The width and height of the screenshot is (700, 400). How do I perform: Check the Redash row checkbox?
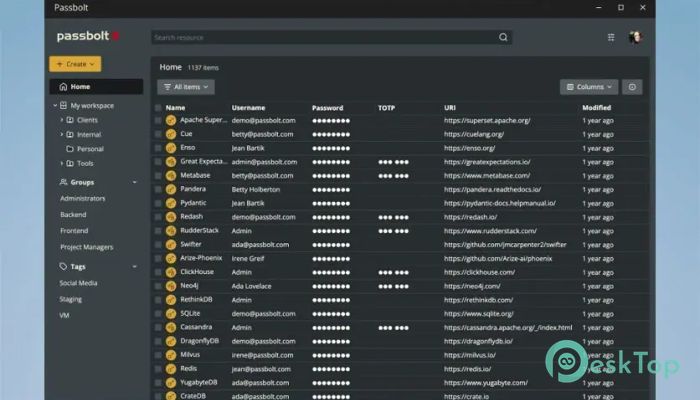158,217
